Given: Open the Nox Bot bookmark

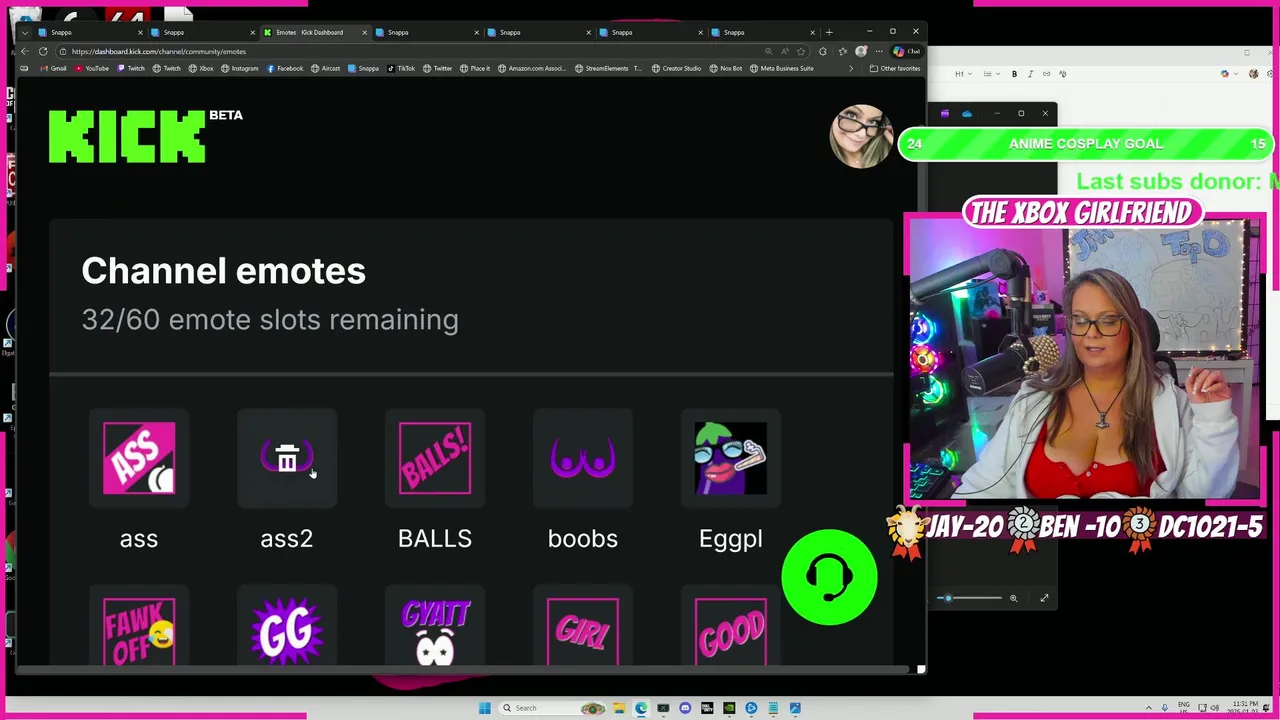Looking at the screenshot, I should 725,68.
